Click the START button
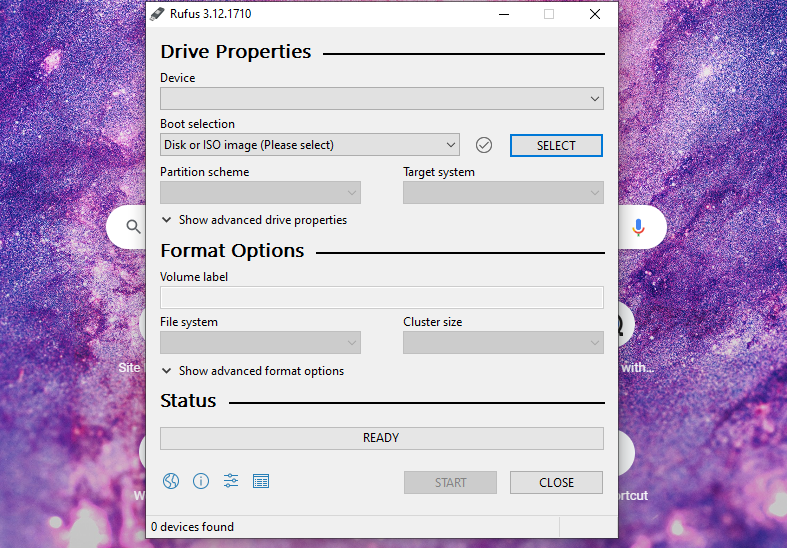 (x=450, y=482)
